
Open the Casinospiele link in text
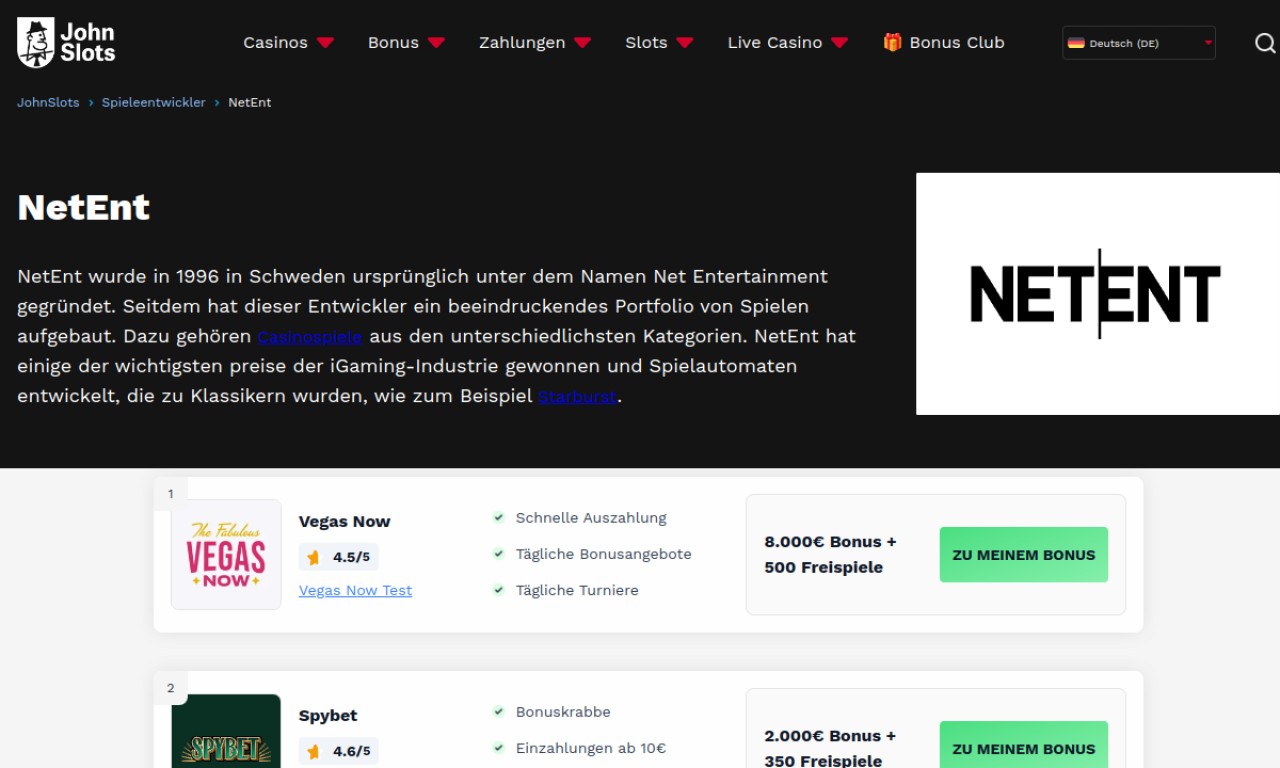[x=310, y=336]
